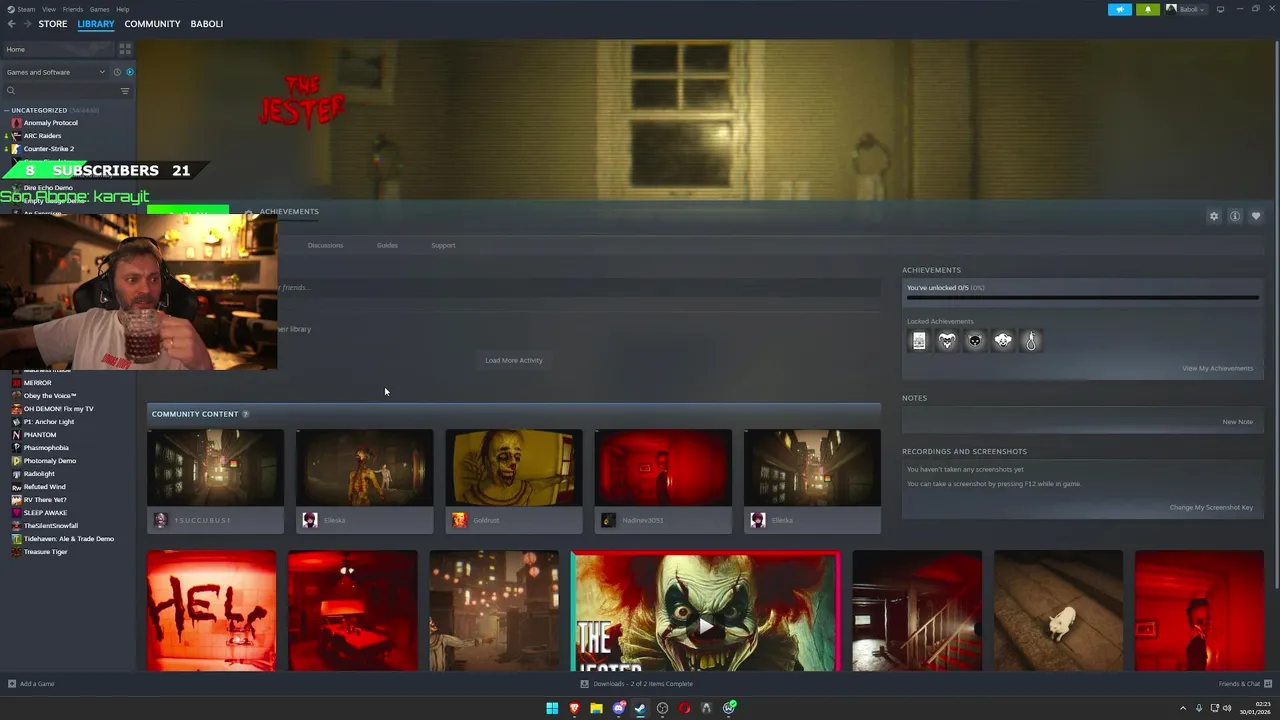Select TheSilentSnowfall in library
The height and width of the screenshot is (720, 1280).
[51, 526]
